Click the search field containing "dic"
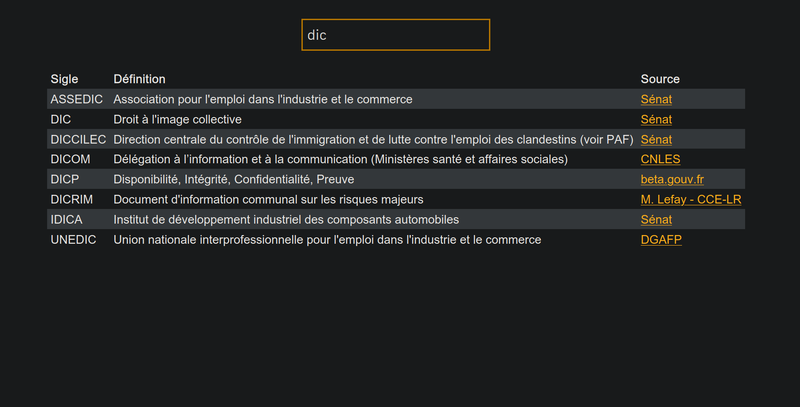The height and width of the screenshot is (407, 800). coord(395,34)
